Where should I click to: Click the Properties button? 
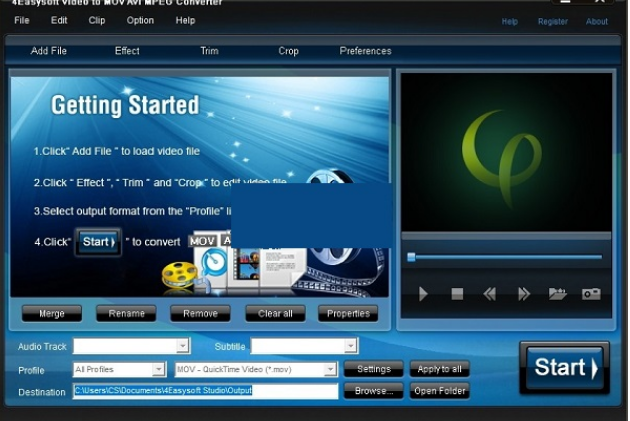point(348,314)
